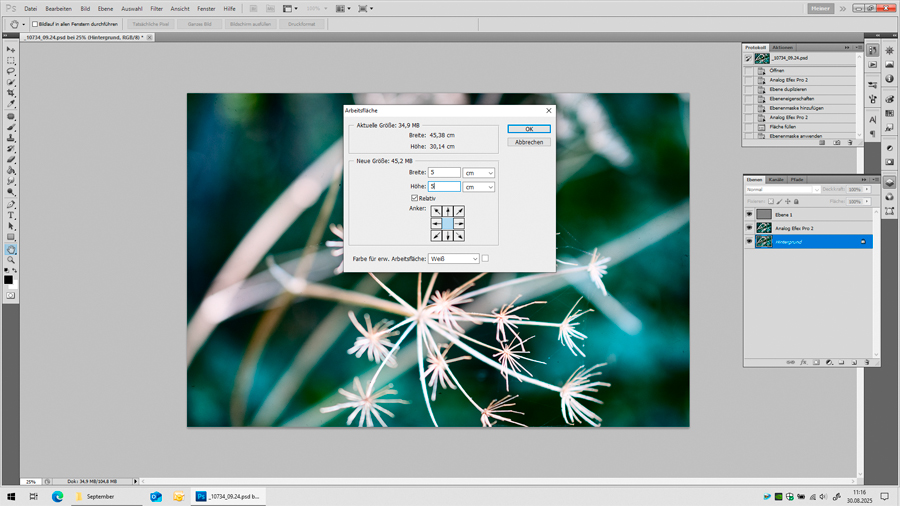
Task: Open the canvas extension color dropdown
Action: click(x=453, y=259)
